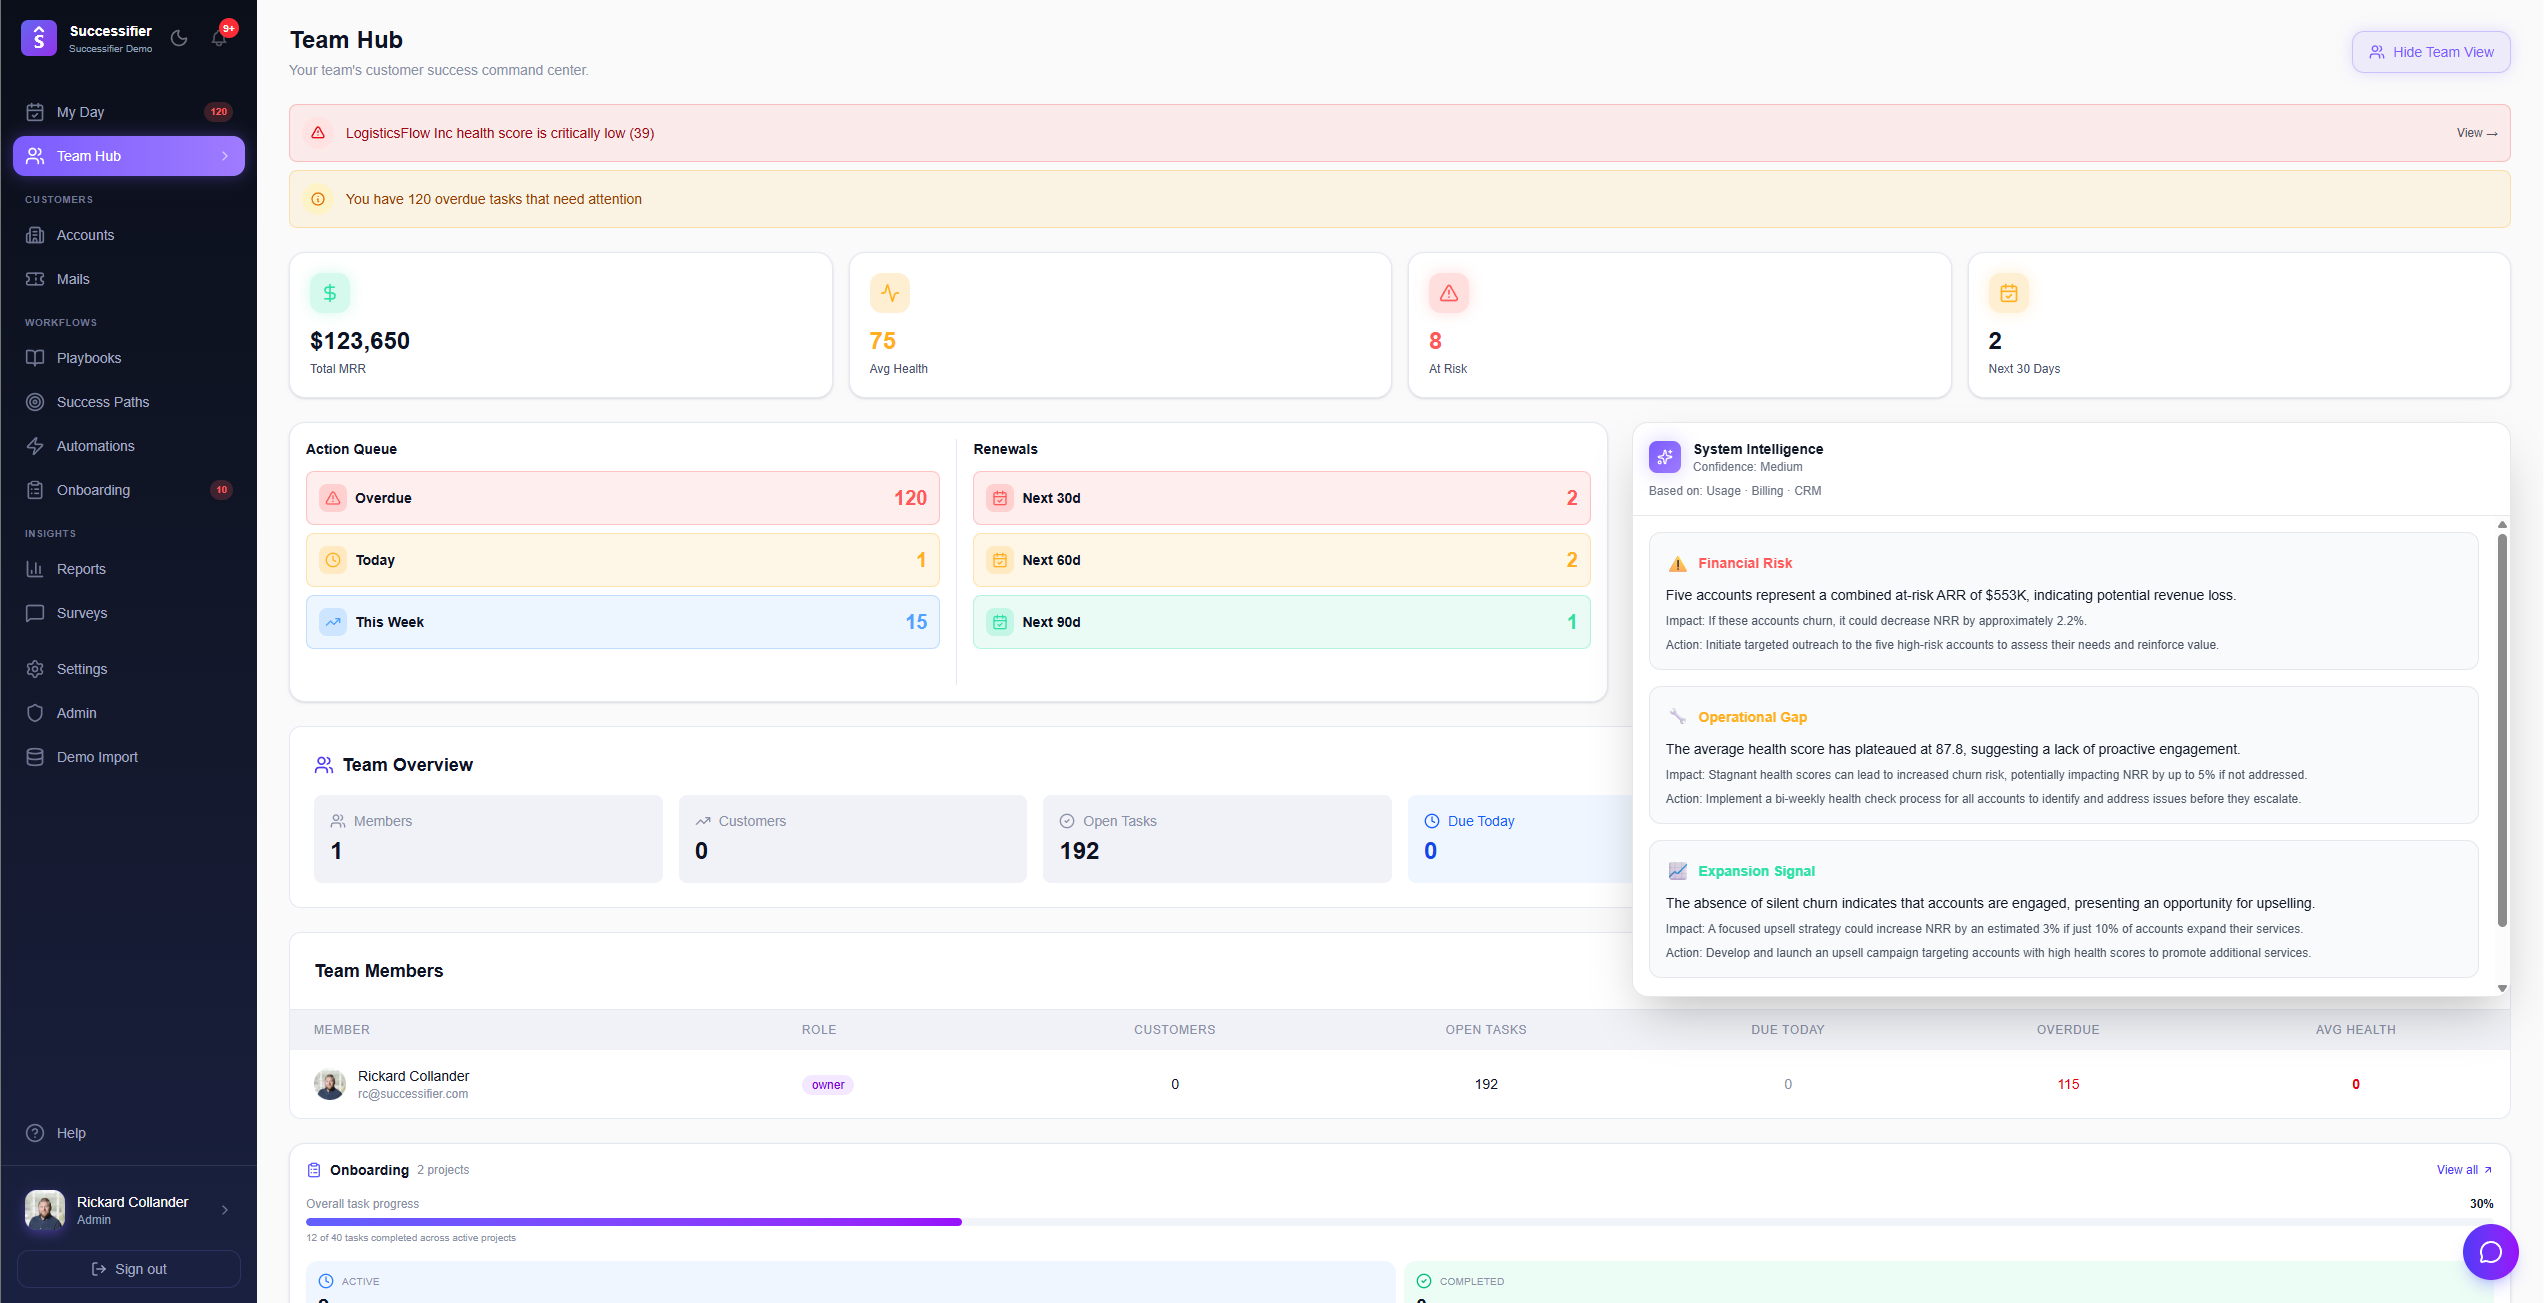The height and width of the screenshot is (1303, 2544).
Task: Toggle dark mode moon icon
Action: (x=179, y=38)
